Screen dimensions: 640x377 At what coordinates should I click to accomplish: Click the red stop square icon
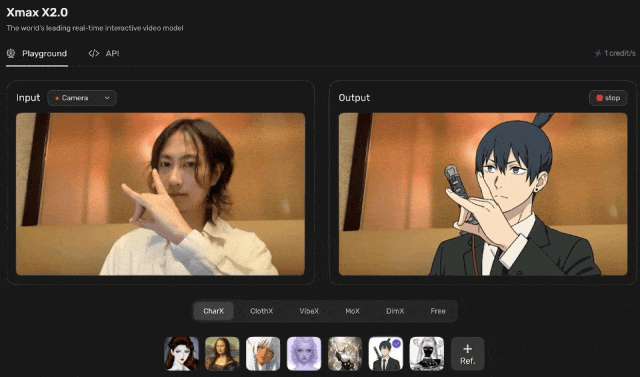point(600,98)
